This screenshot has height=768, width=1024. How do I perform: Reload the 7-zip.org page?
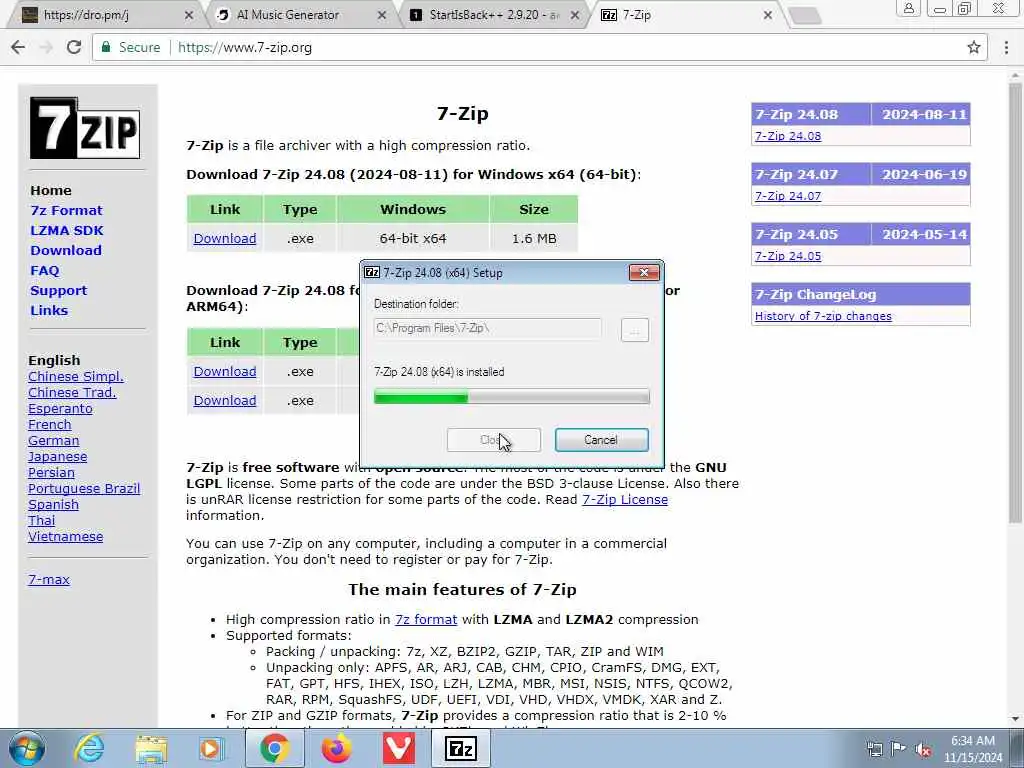coord(74,47)
